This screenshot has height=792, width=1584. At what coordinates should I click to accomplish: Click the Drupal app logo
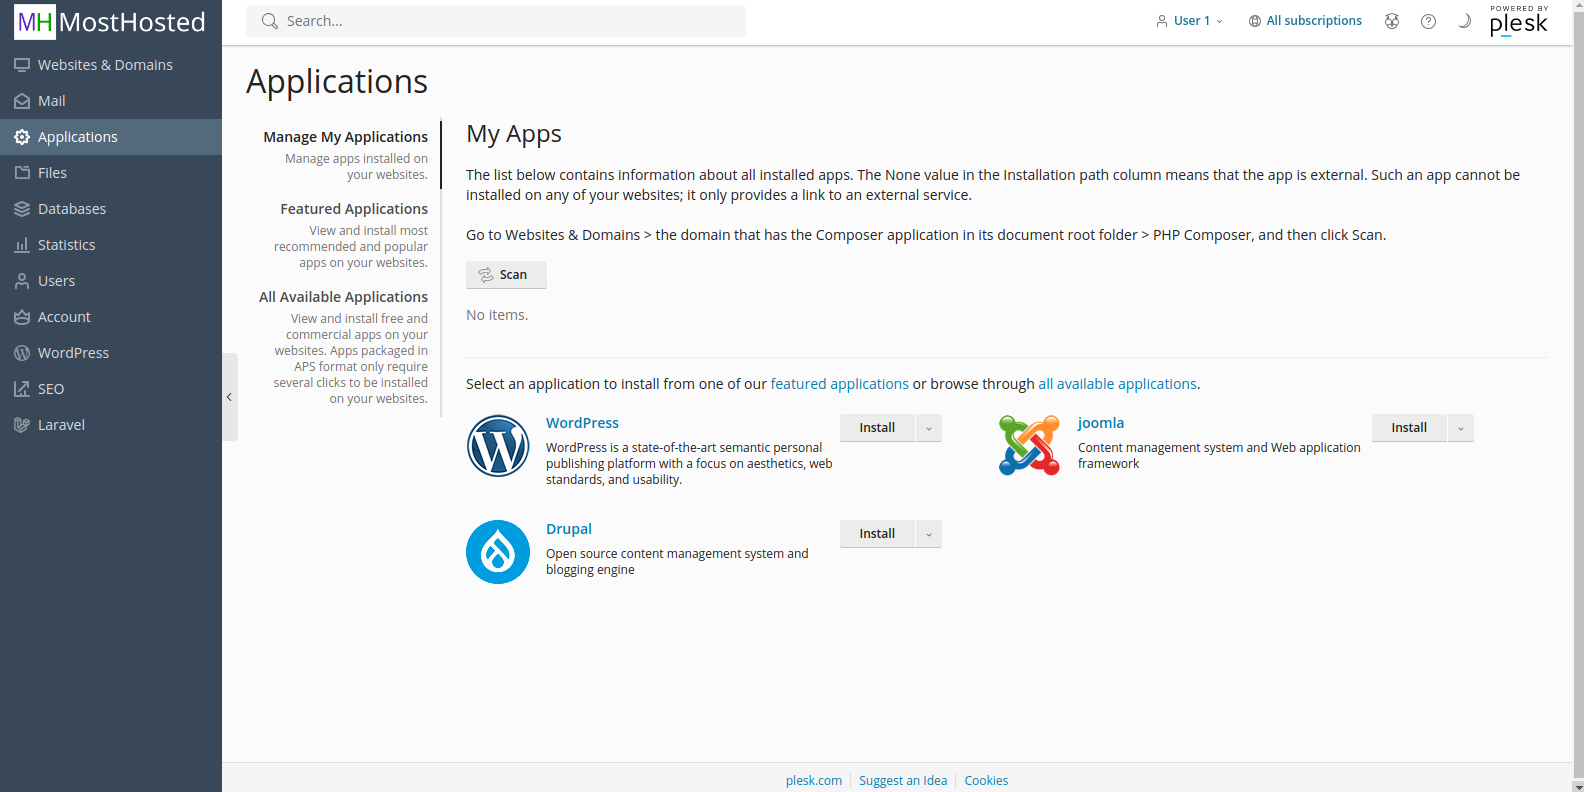(x=498, y=552)
